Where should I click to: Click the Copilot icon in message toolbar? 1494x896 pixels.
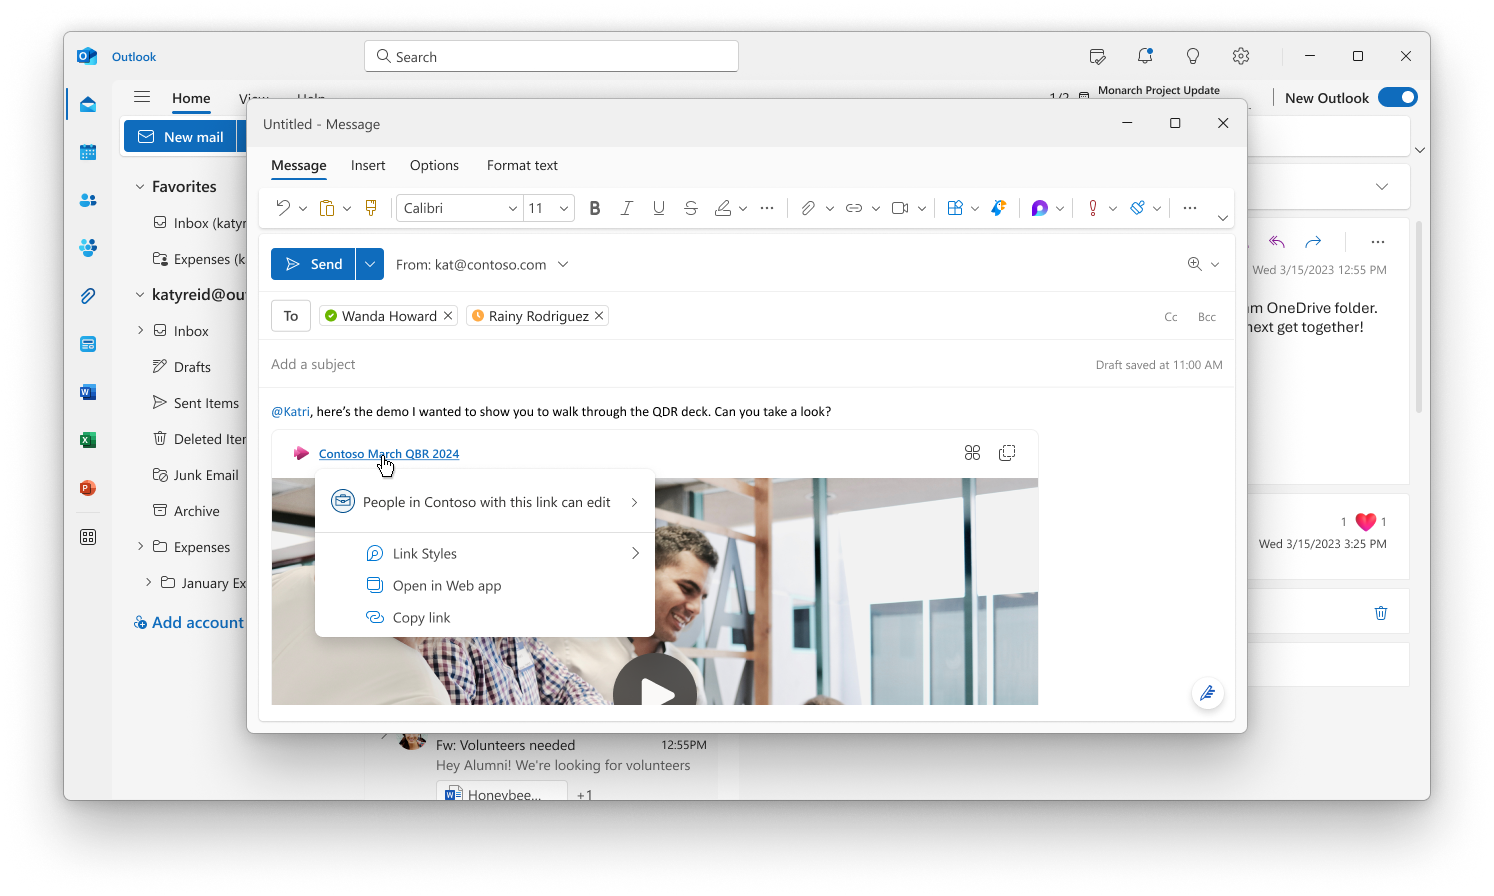coord(998,208)
